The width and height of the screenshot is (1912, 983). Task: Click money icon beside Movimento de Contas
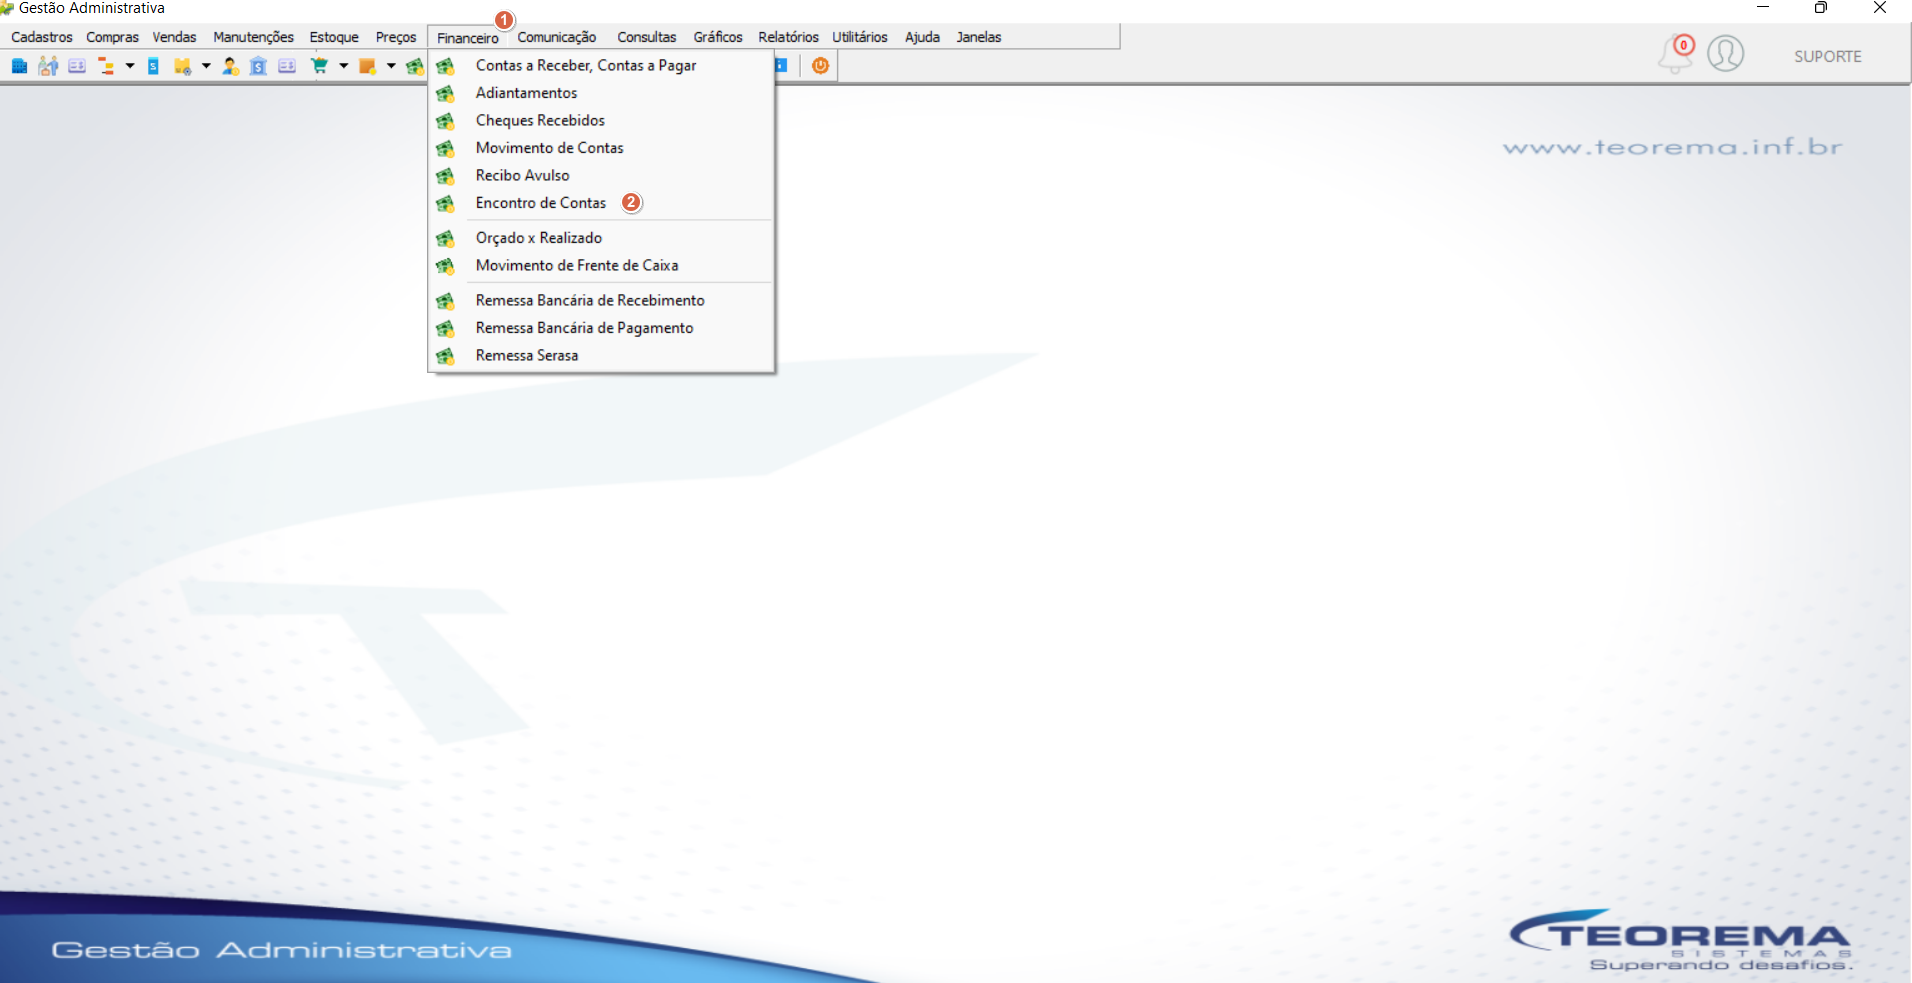click(445, 149)
